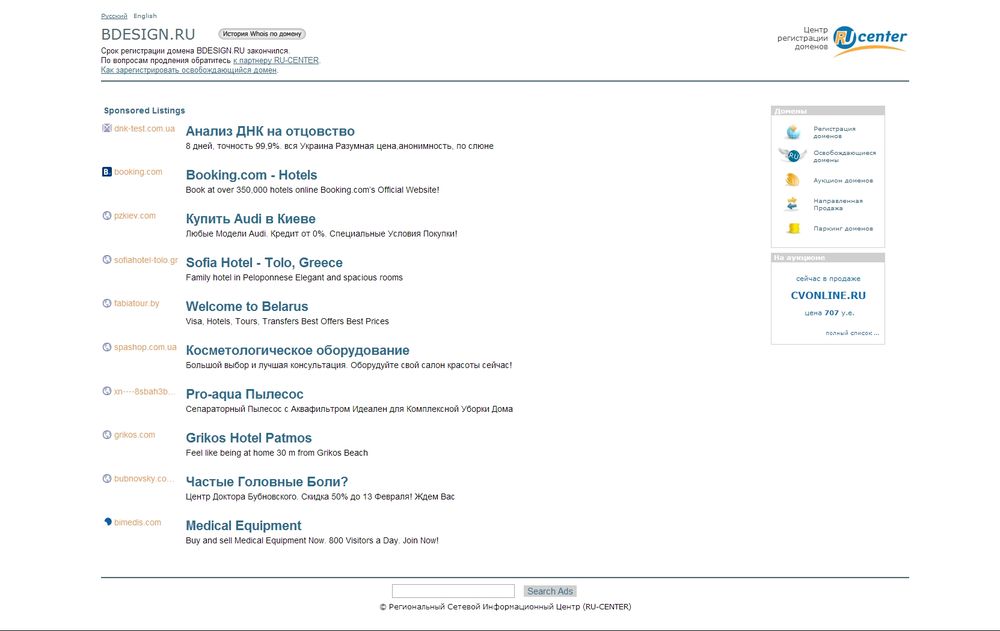
Task: Open the полный список auction link
Action: [x=852, y=333]
